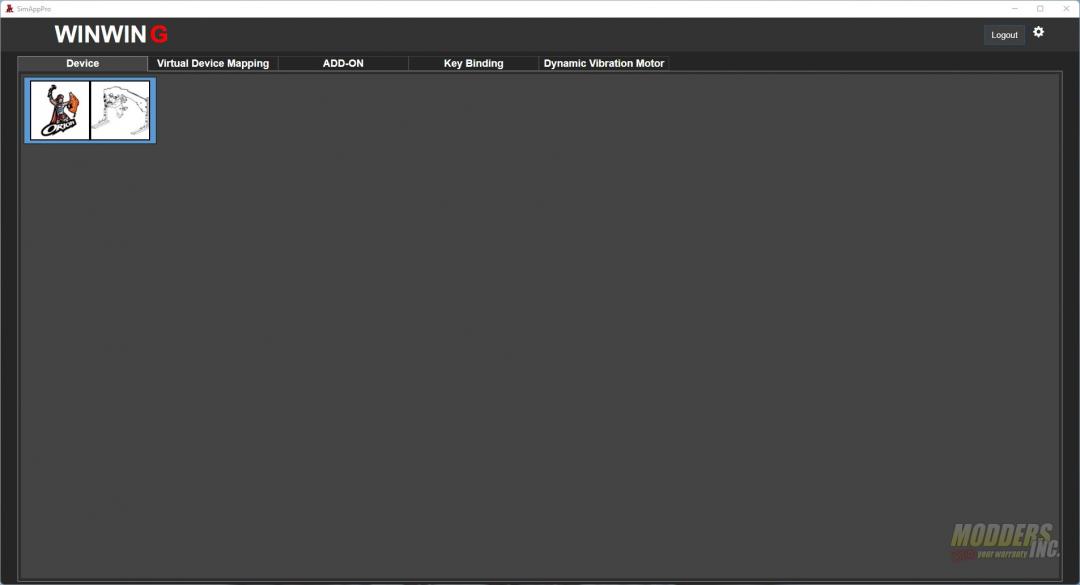Click the SimAppPro title bar icon
1080x585 pixels.
point(9,8)
